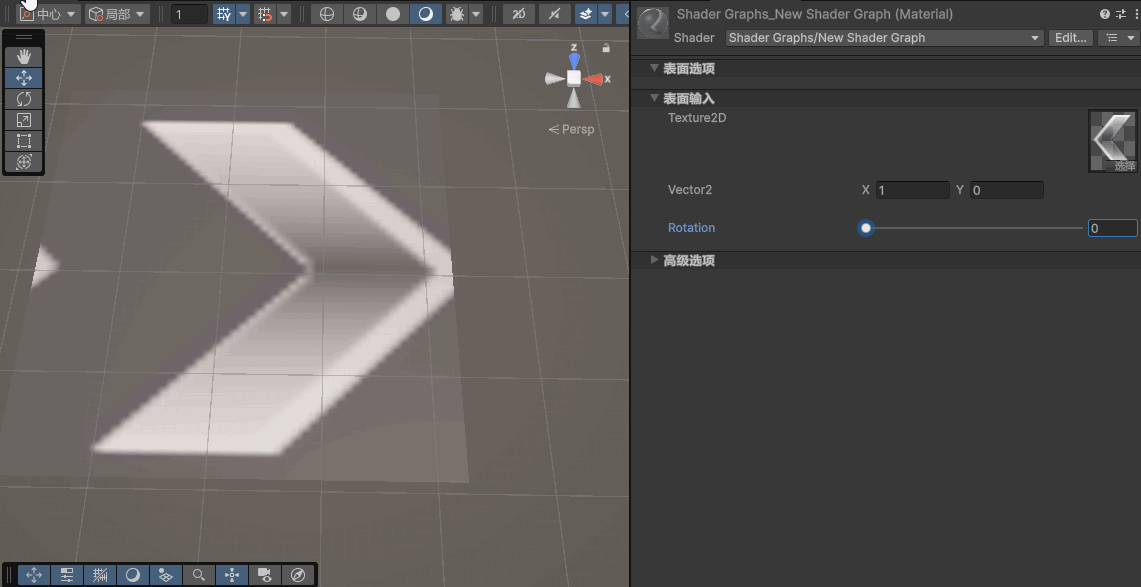Click the Vector2 Y input field
The image size is (1141, 587).
[1007, 190]
